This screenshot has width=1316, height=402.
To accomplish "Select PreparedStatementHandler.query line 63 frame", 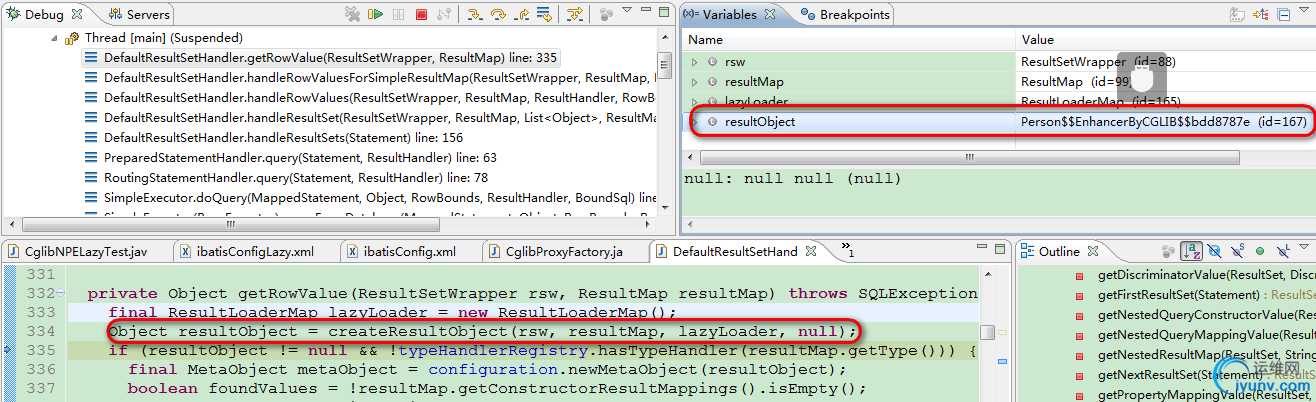I will [291, 157].
